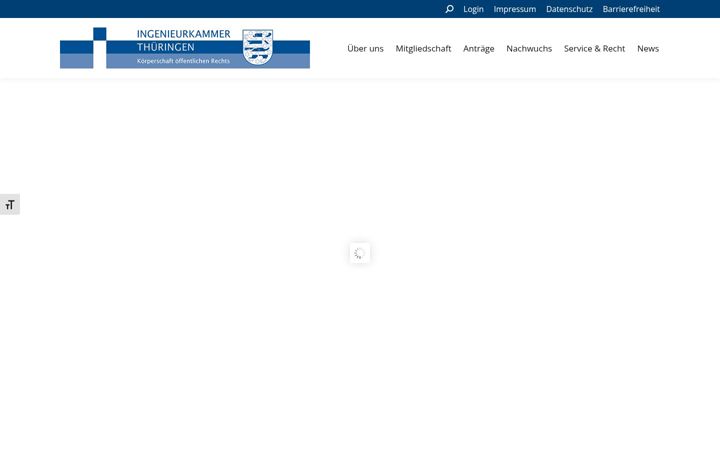Image resolution: width=720 pixels, height=450 pixels.
Task: Select the Nachwuchs menu item
Action: (529, 48)
